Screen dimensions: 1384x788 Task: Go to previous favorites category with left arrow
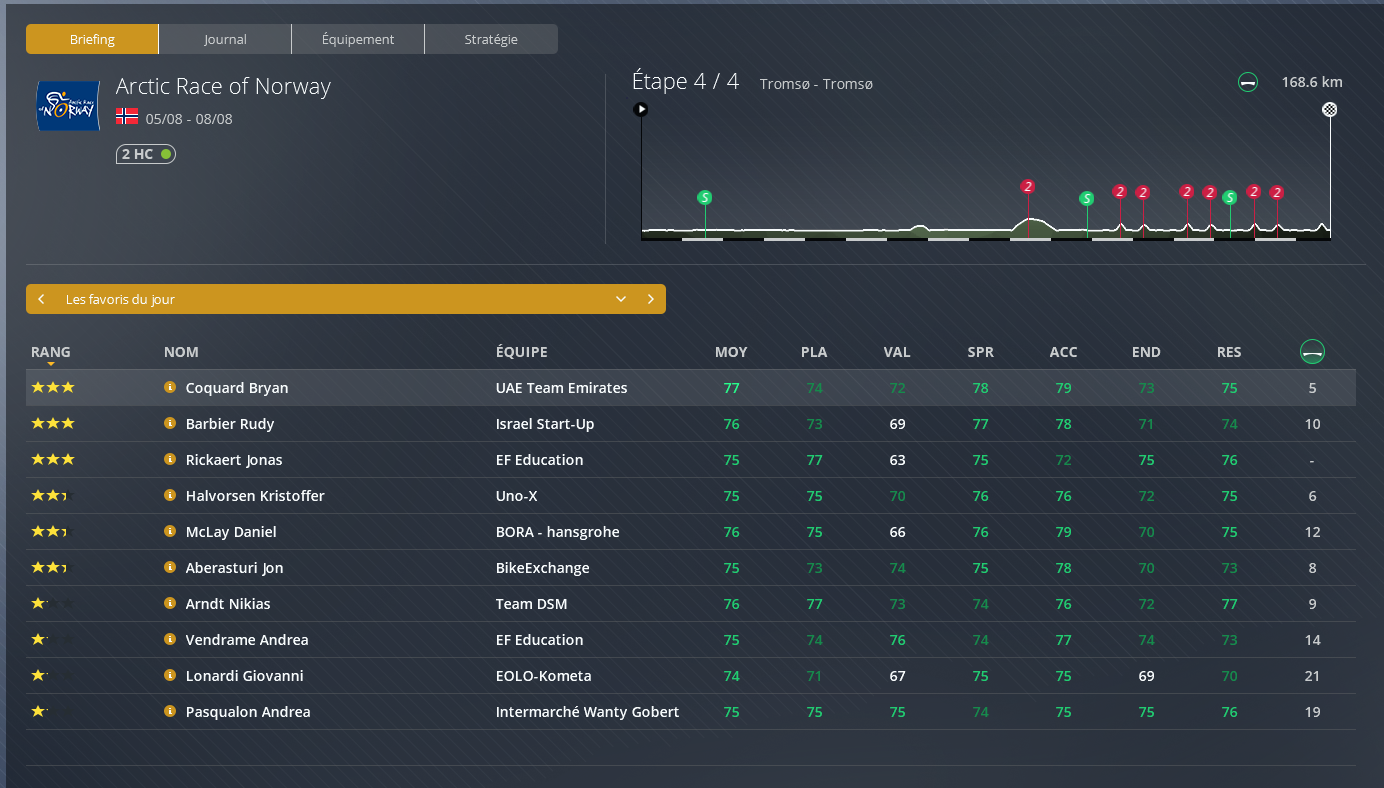41,299
